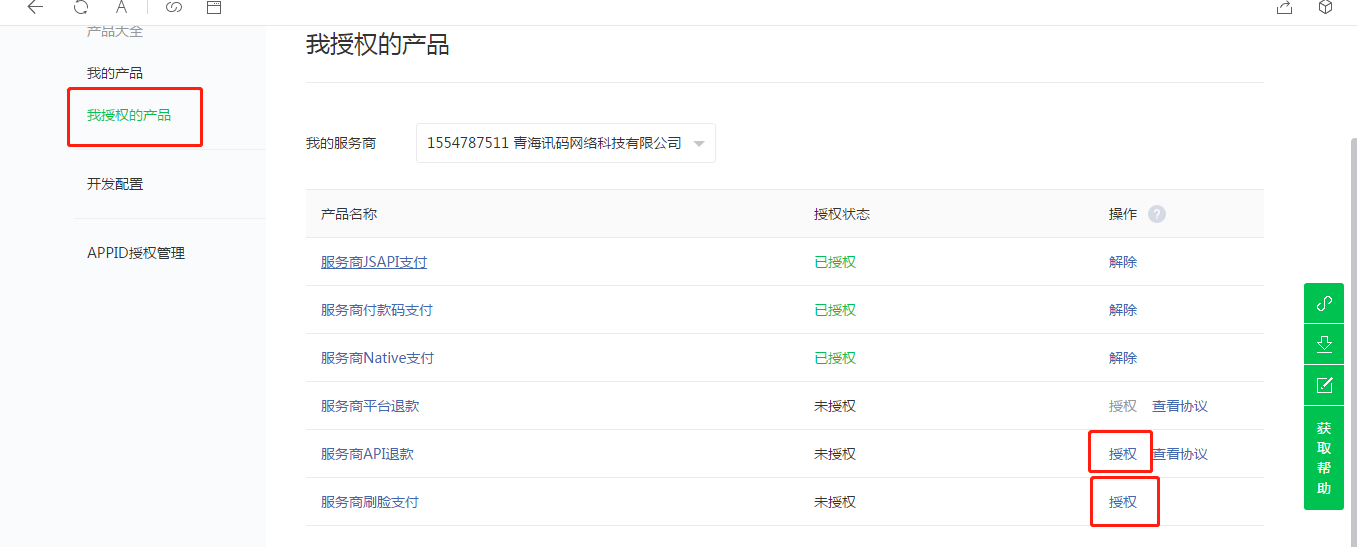The image size is (1357, 547).
Task: Select 我授权的产品 in sidebar
Action: 129,115
